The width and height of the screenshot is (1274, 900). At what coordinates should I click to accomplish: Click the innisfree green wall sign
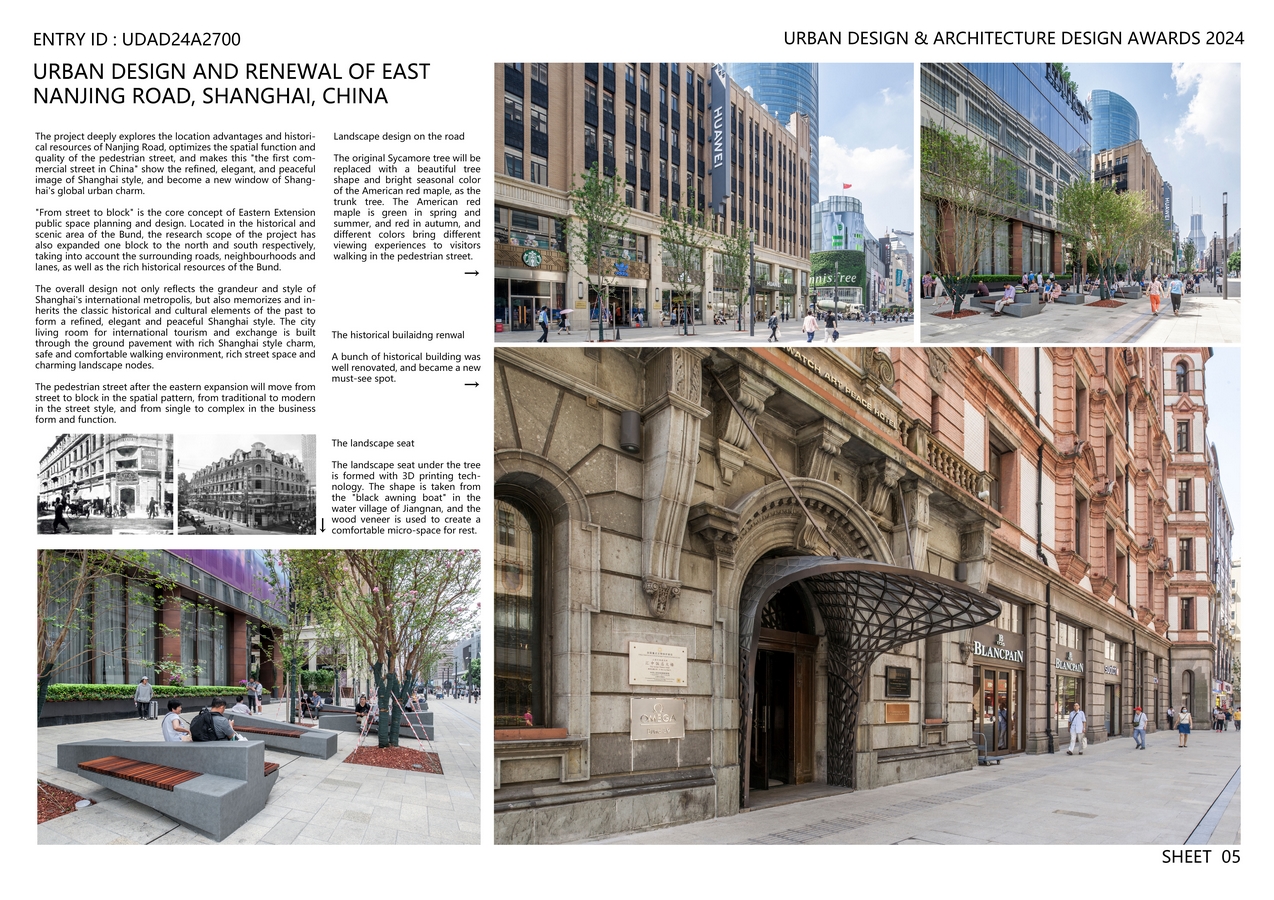coord(835,278)
